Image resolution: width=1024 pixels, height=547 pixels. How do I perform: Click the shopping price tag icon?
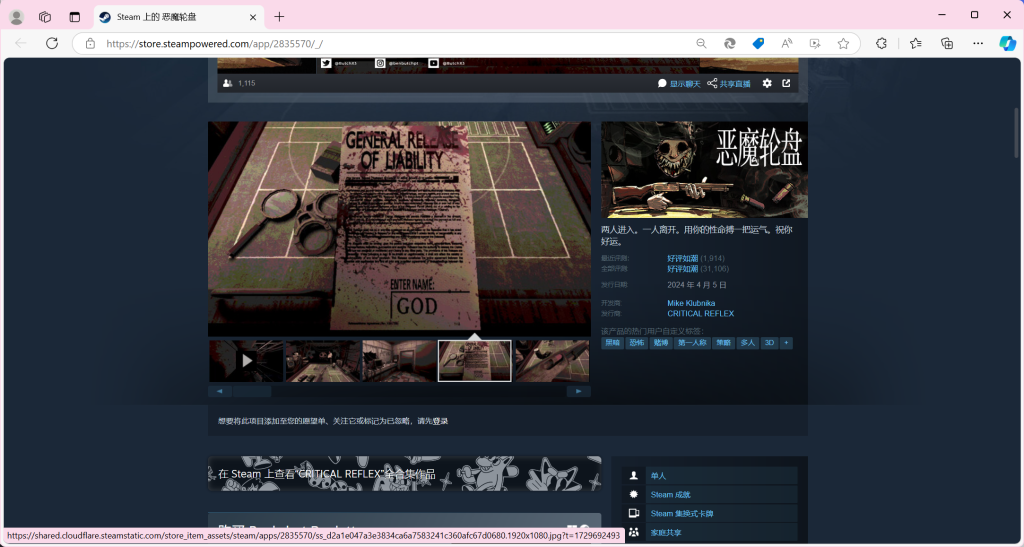click(x=758, y=44)
